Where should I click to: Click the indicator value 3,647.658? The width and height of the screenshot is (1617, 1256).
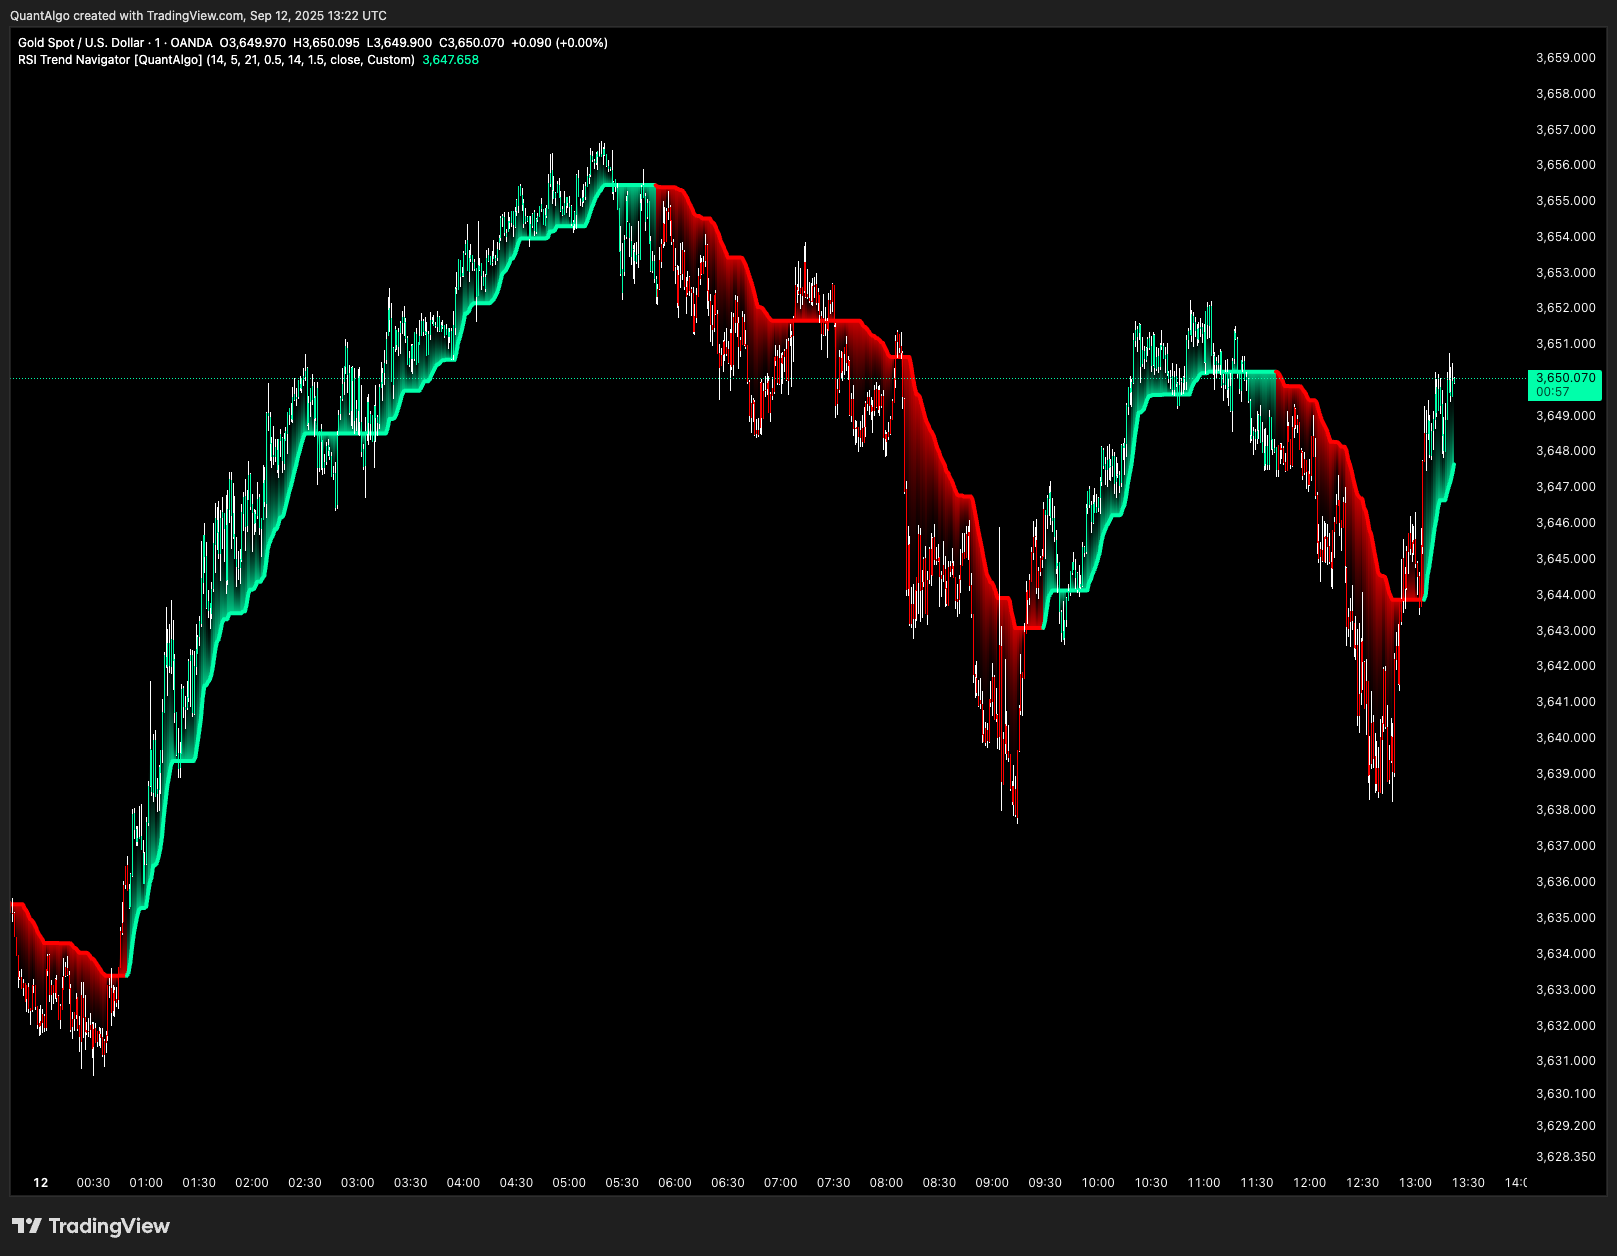(450, 60)
